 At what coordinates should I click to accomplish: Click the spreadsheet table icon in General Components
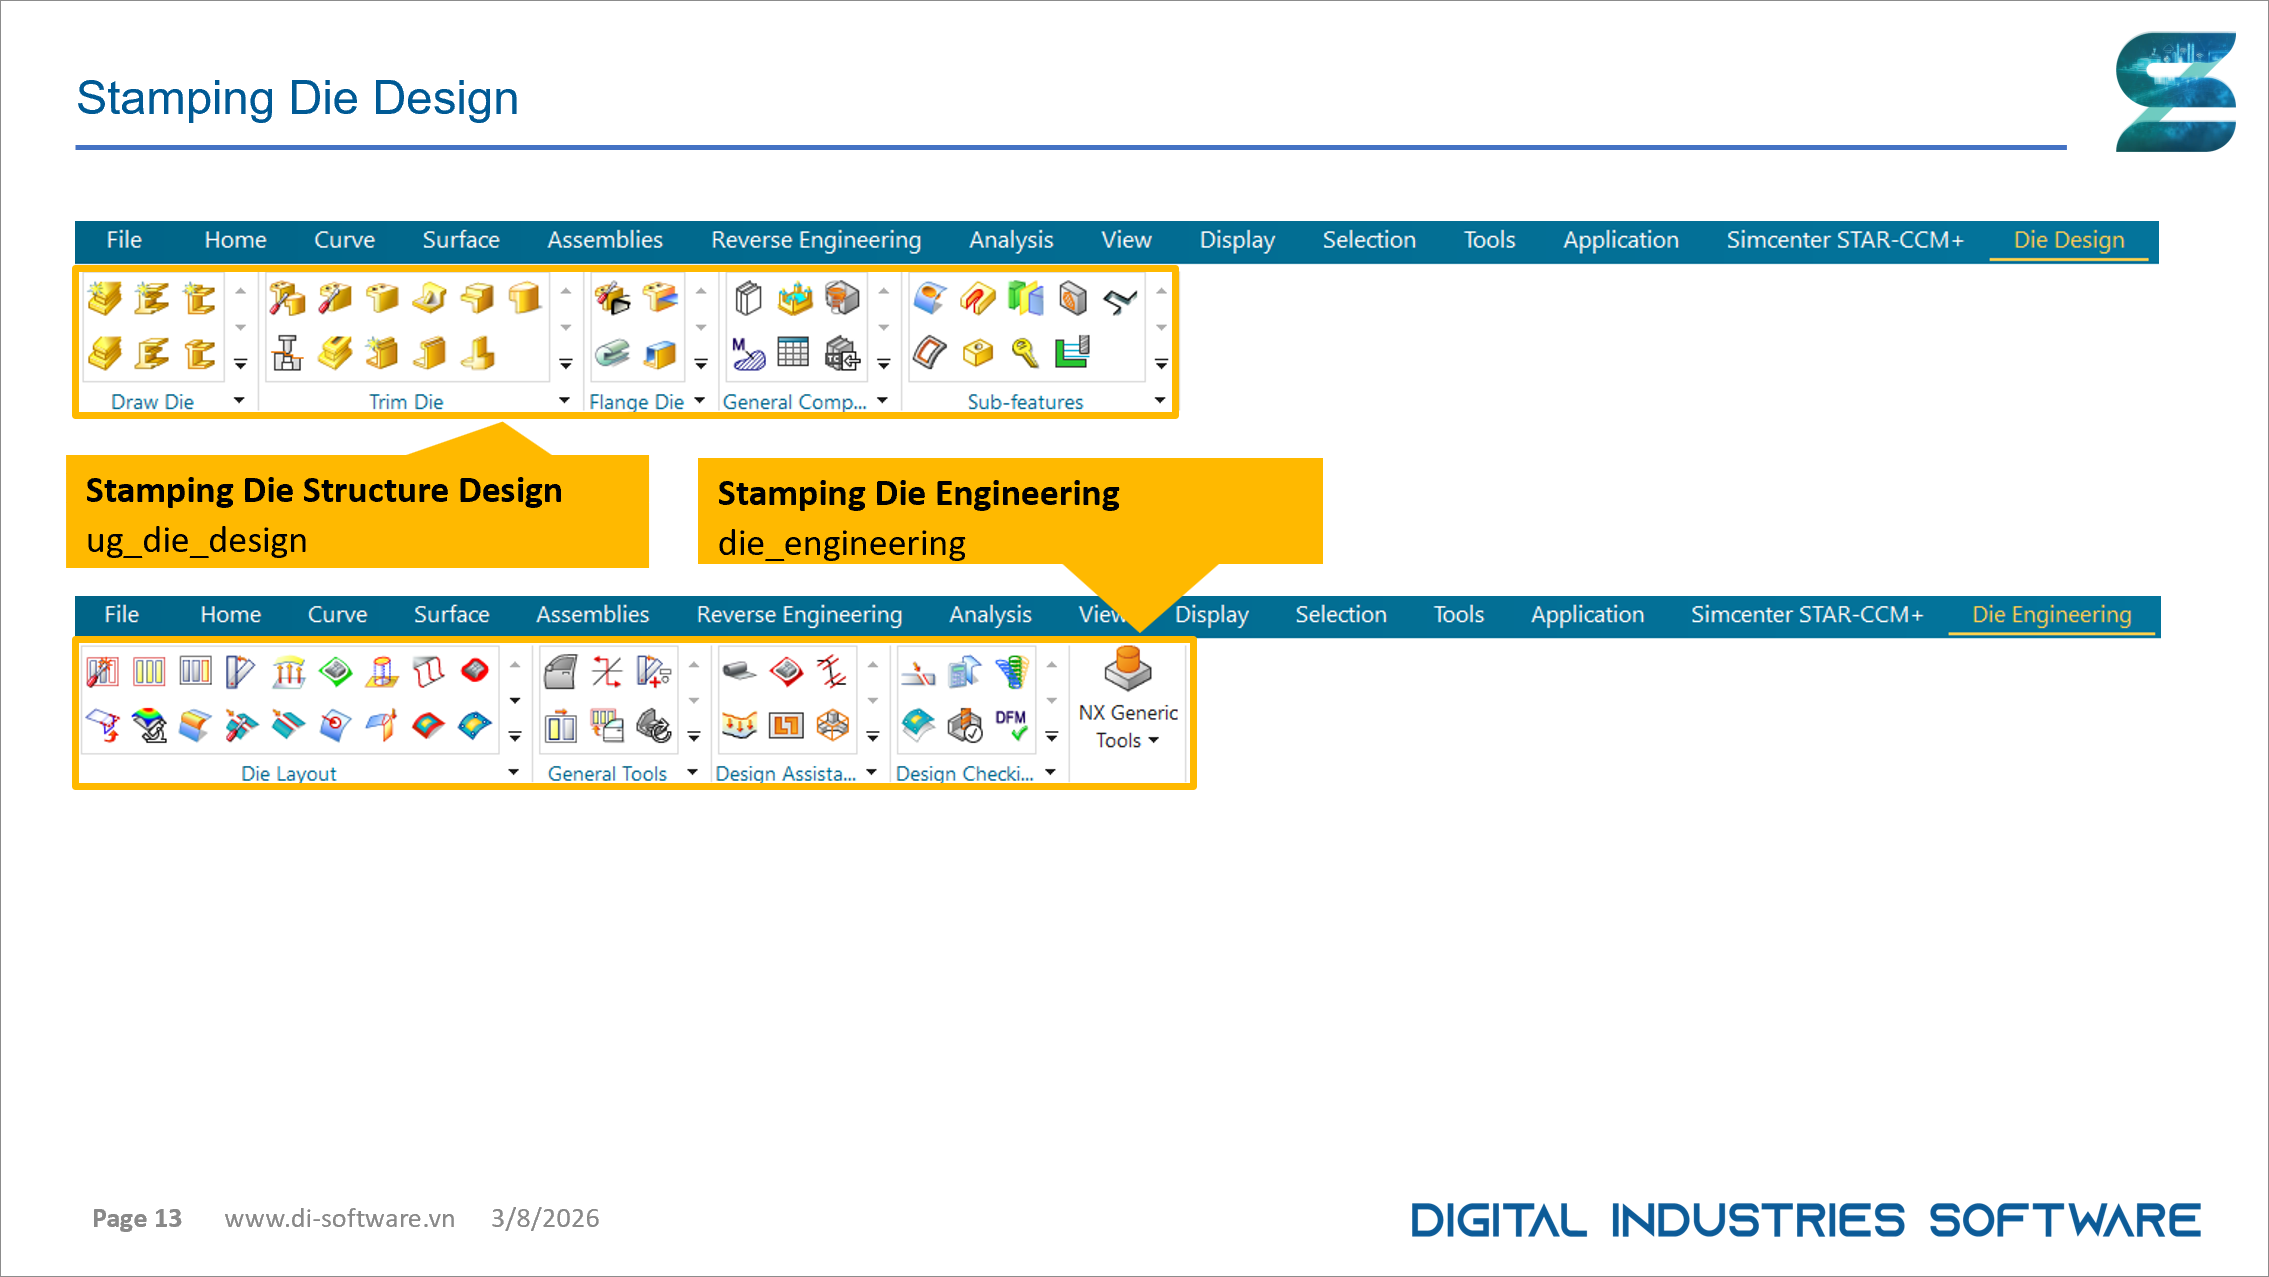[x=793, y=352]
